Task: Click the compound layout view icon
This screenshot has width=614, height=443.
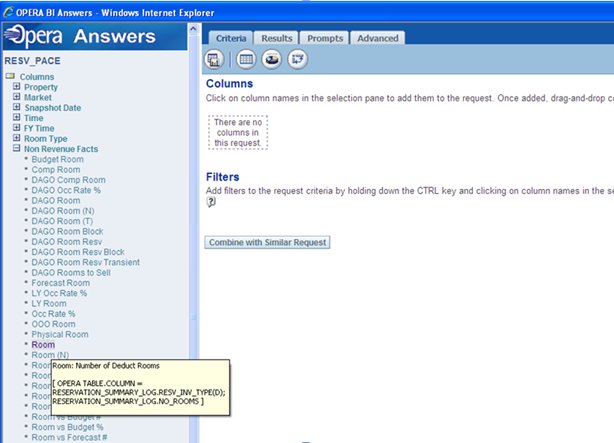Action: tap(214, 60)
